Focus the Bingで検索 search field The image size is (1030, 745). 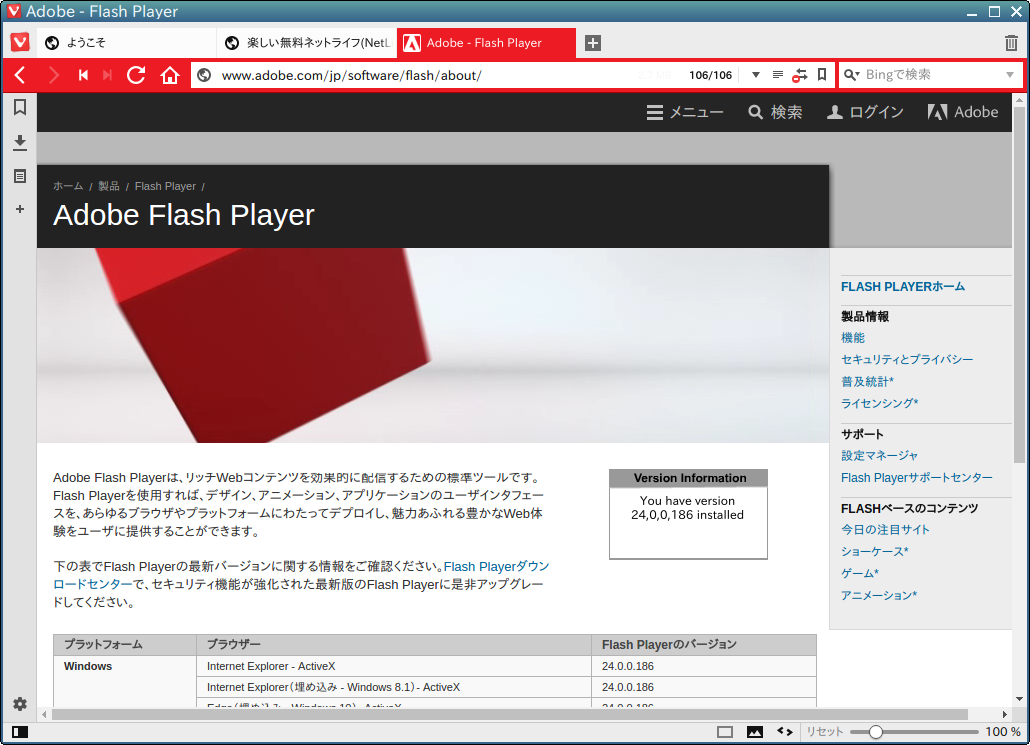click(x=933, y=75)
